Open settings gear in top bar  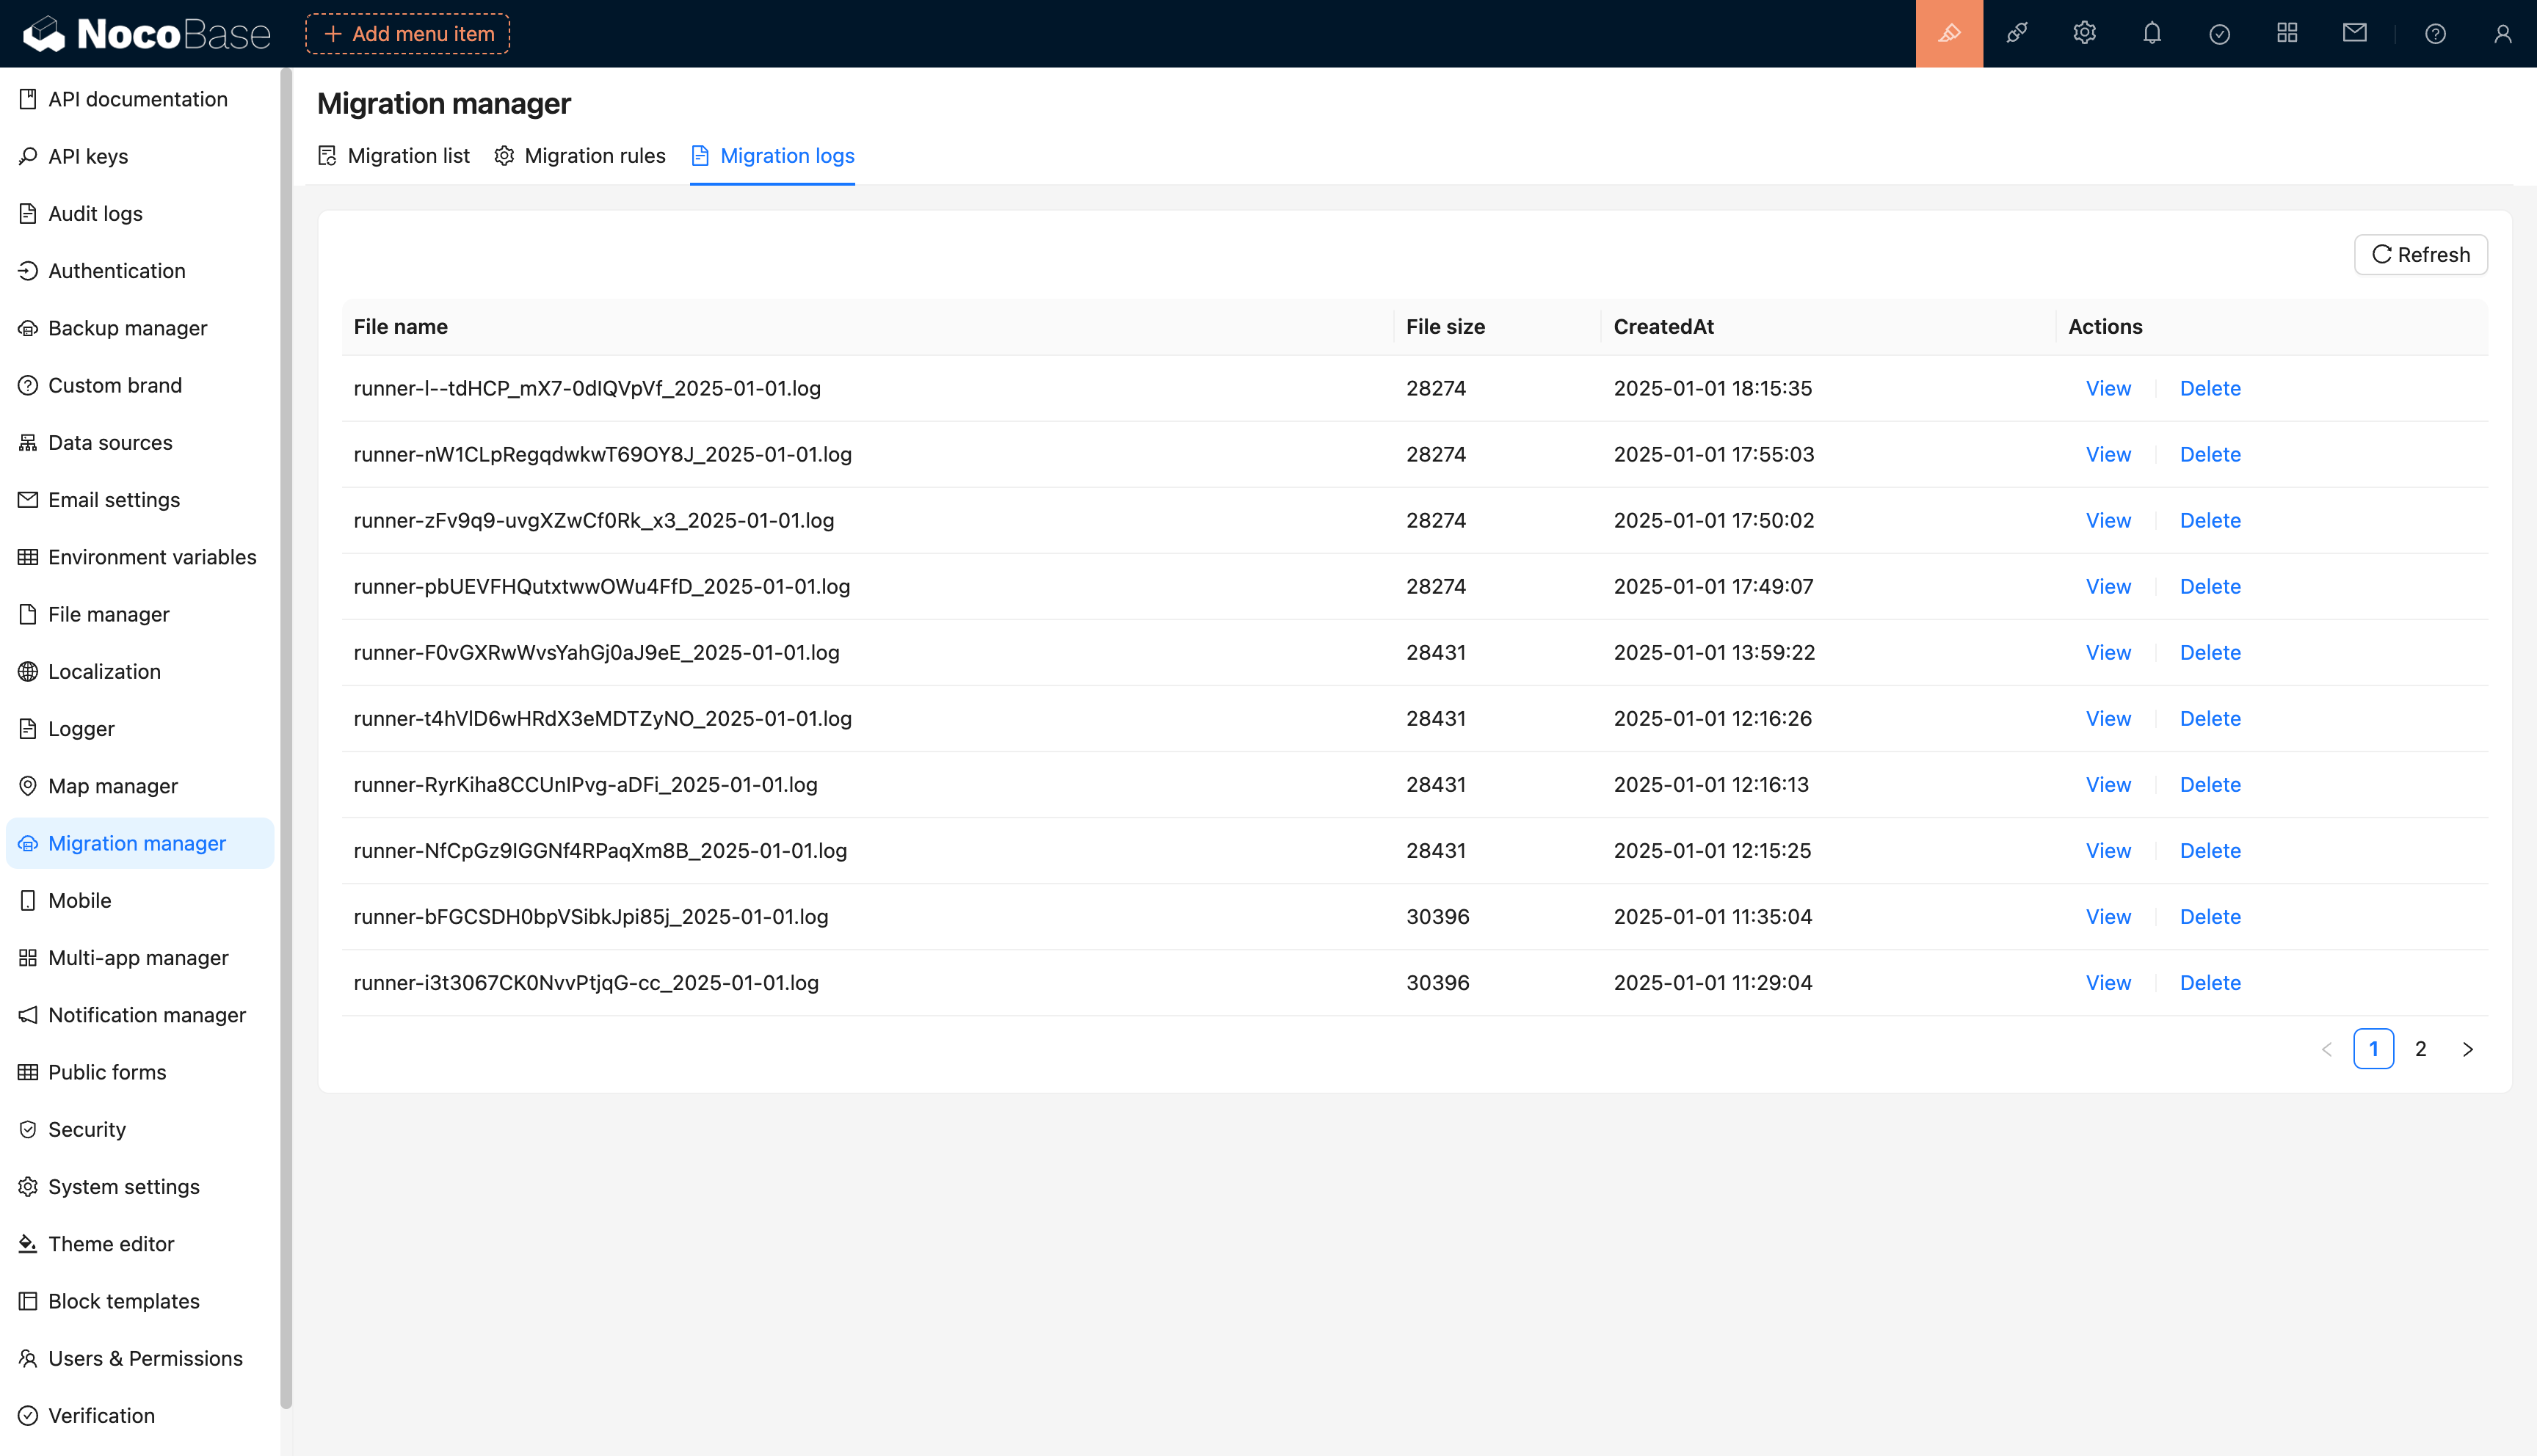click(x=2084, y=34)
